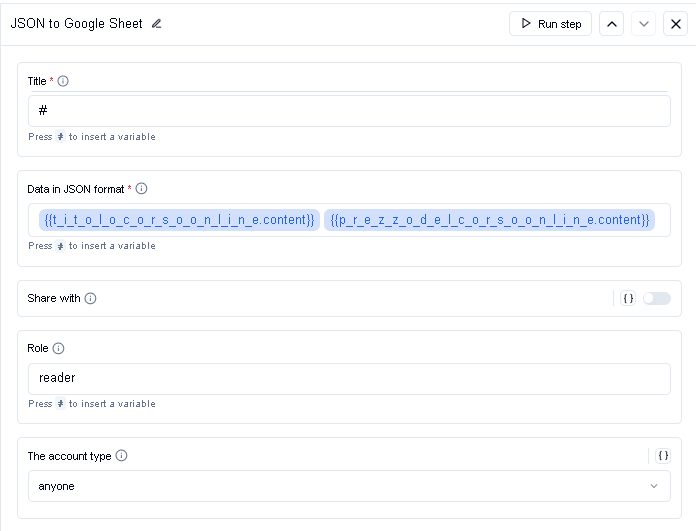Enable the Share with toggle

coord(656,298)
